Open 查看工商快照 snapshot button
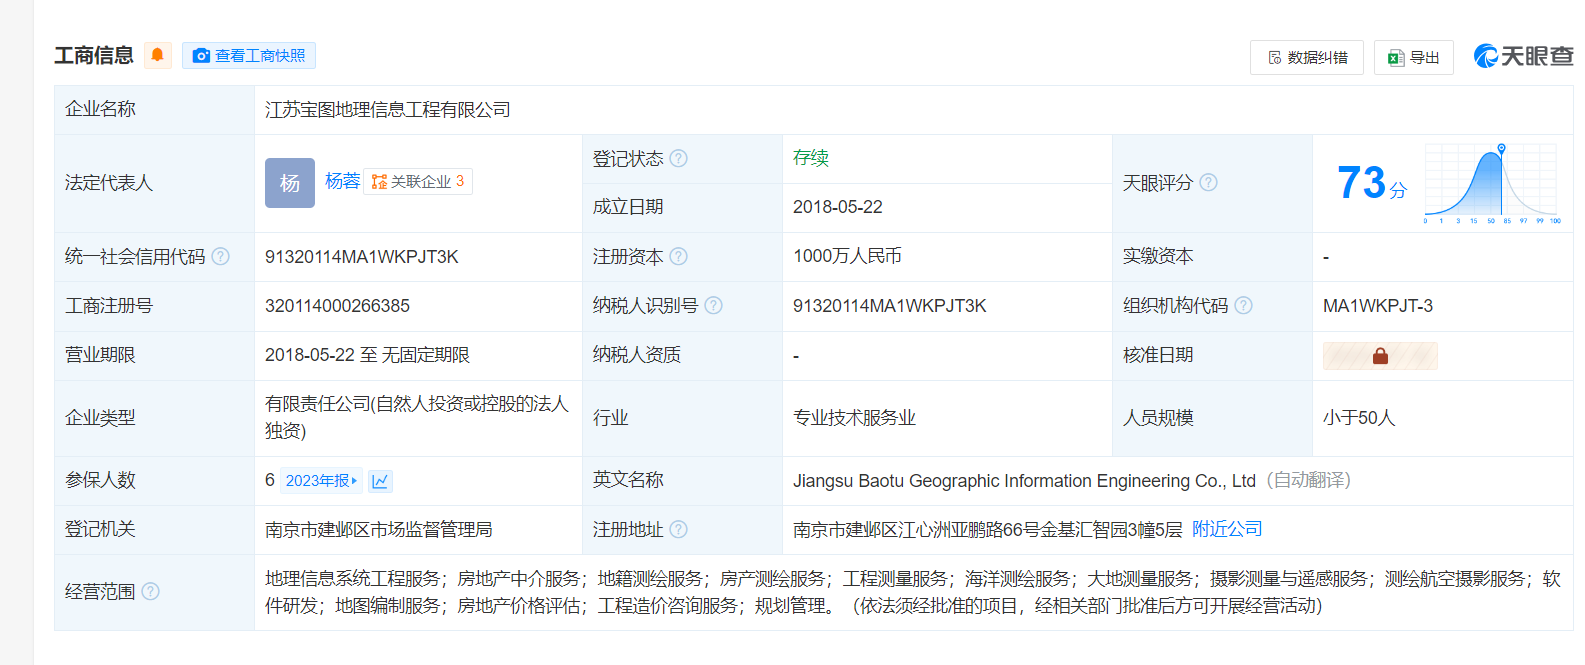This screenshot has width=1585, height=665. click(249, 56)
